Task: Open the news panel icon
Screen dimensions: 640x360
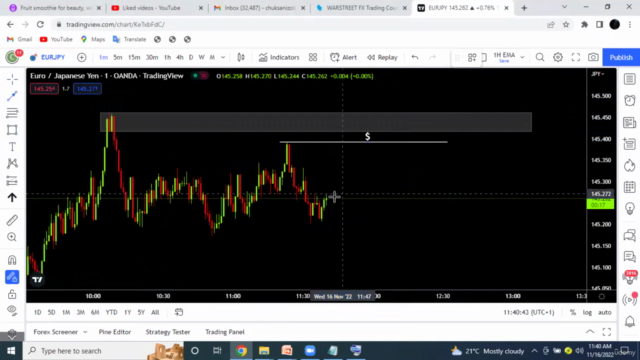Action: [630, 122]
